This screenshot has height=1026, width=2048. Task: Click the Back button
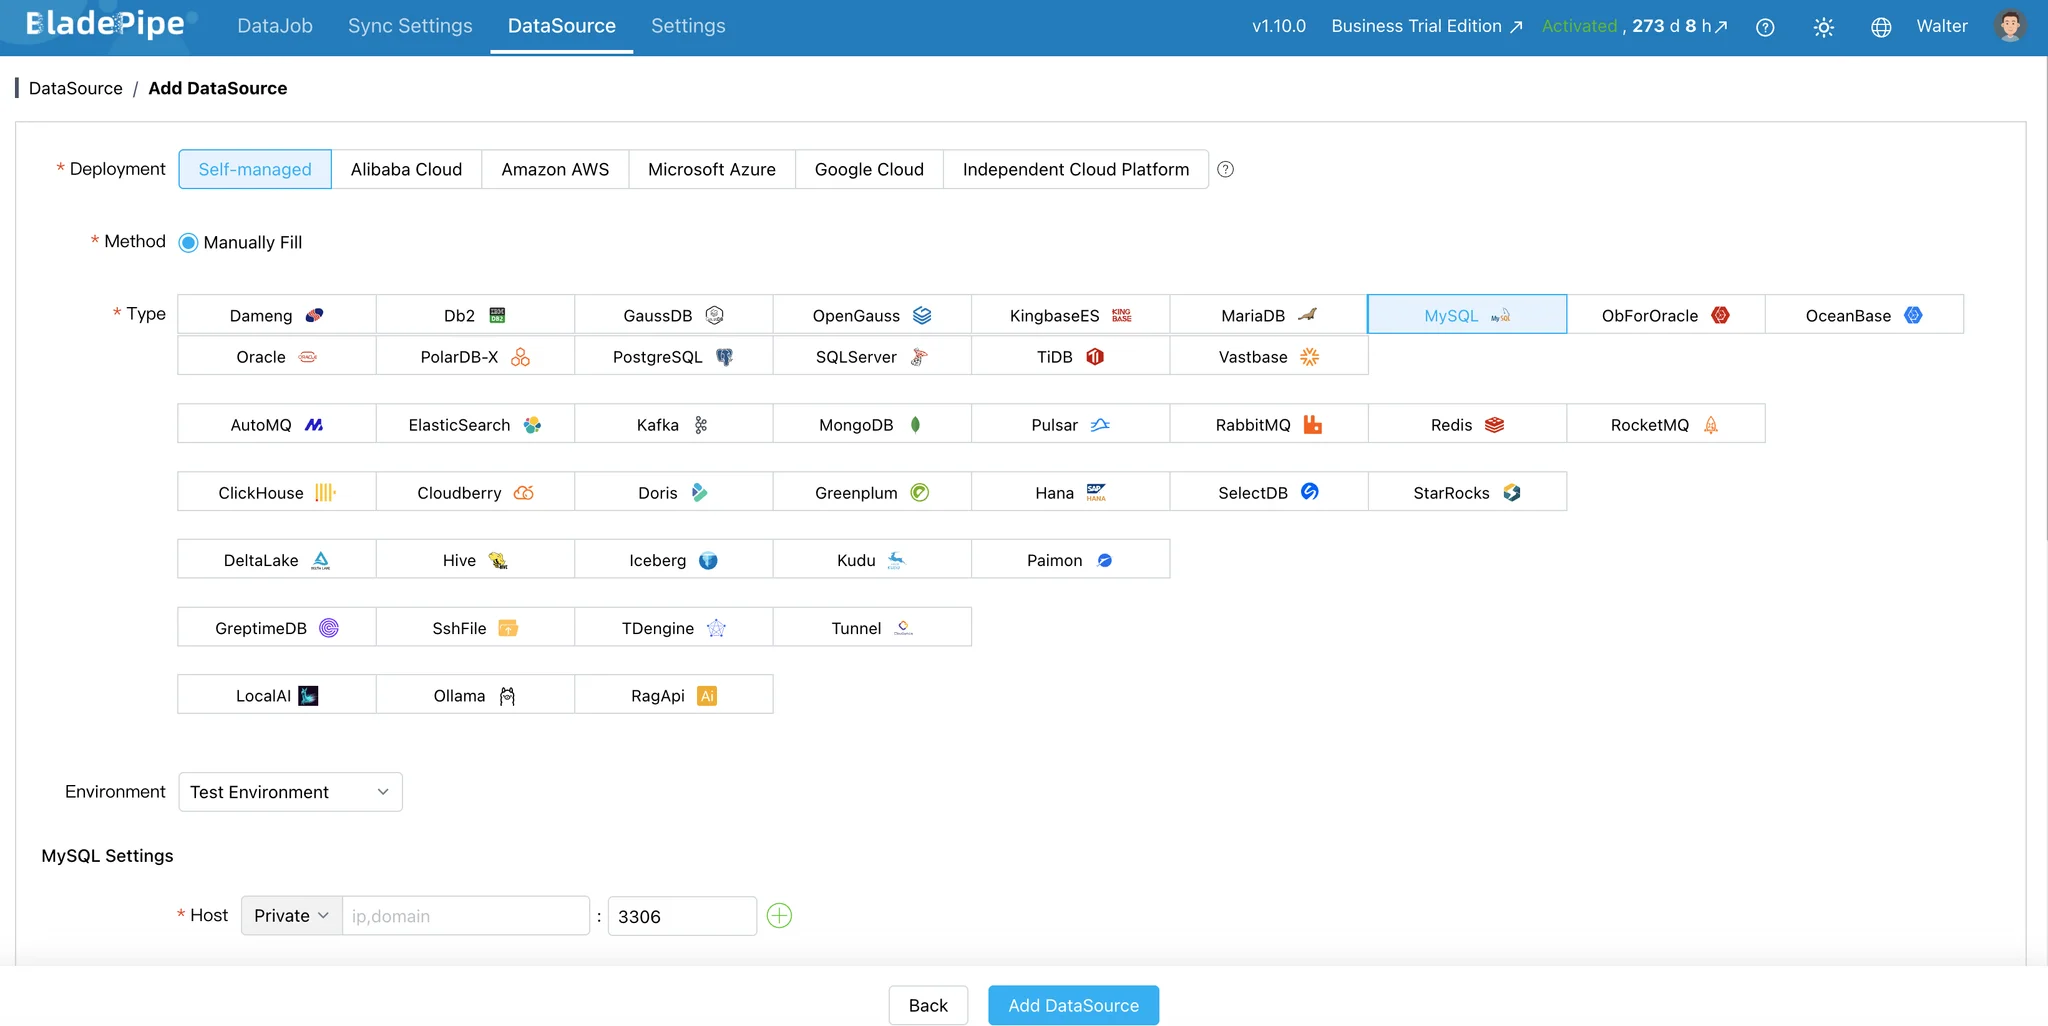tap(928, 1005)
